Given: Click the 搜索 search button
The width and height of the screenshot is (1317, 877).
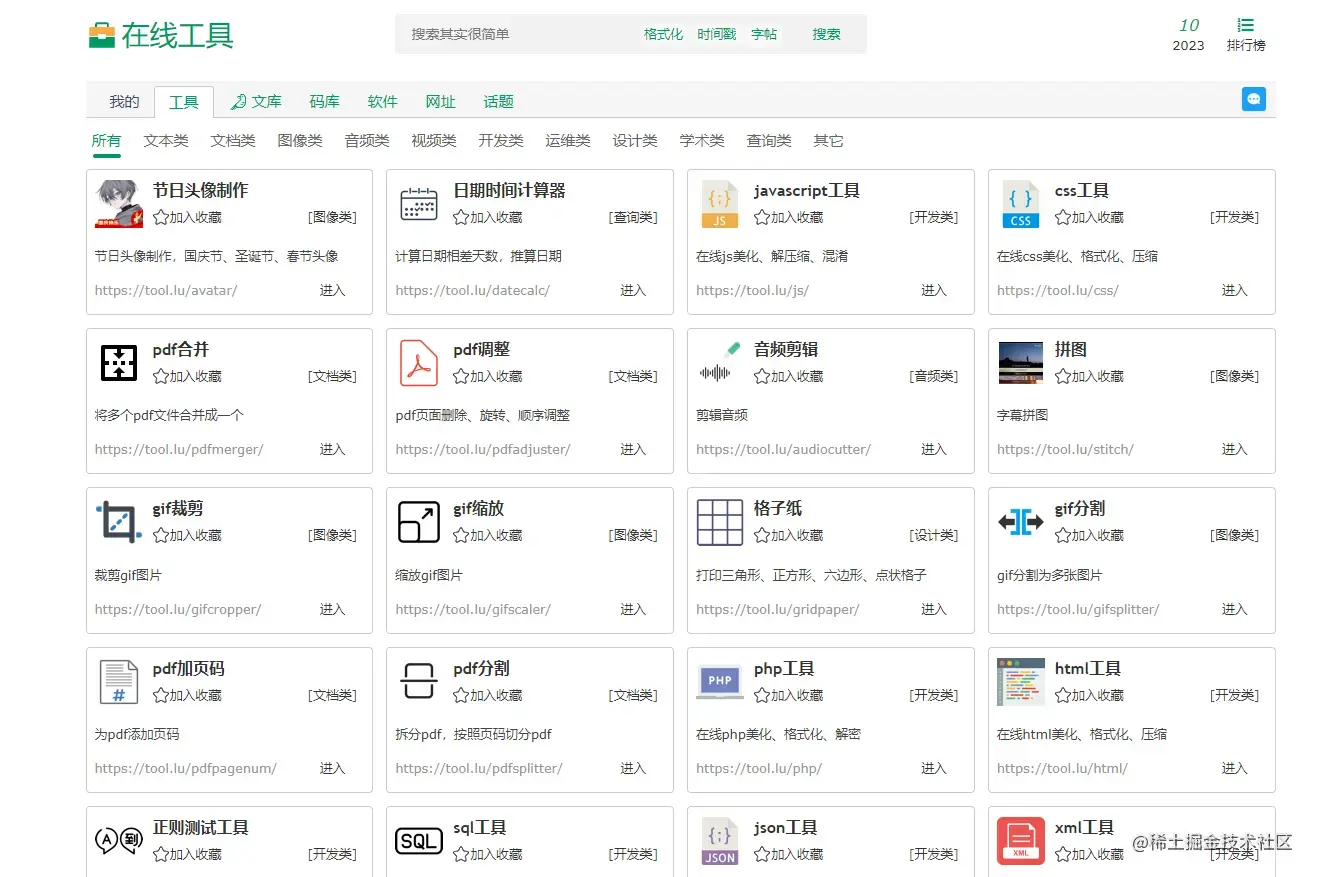Looking at the screenshot, I should [x=826, y=34].
